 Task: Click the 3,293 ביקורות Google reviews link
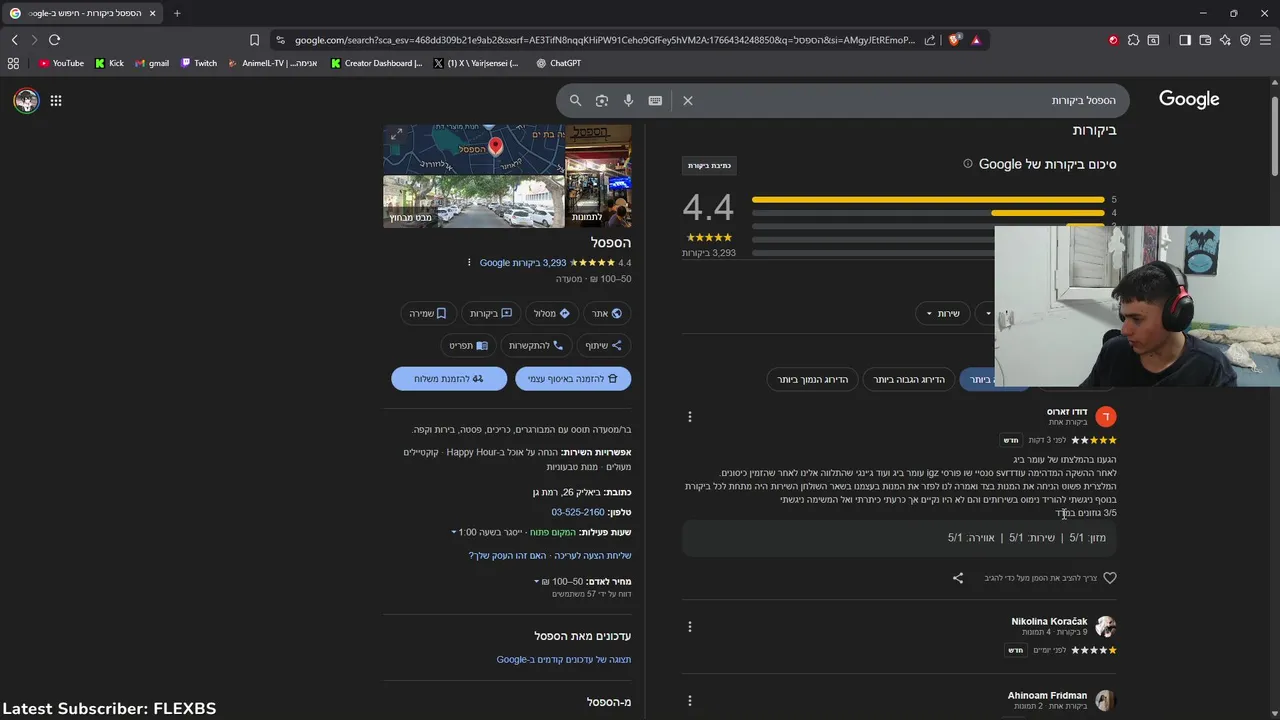(x=523, y=263)
